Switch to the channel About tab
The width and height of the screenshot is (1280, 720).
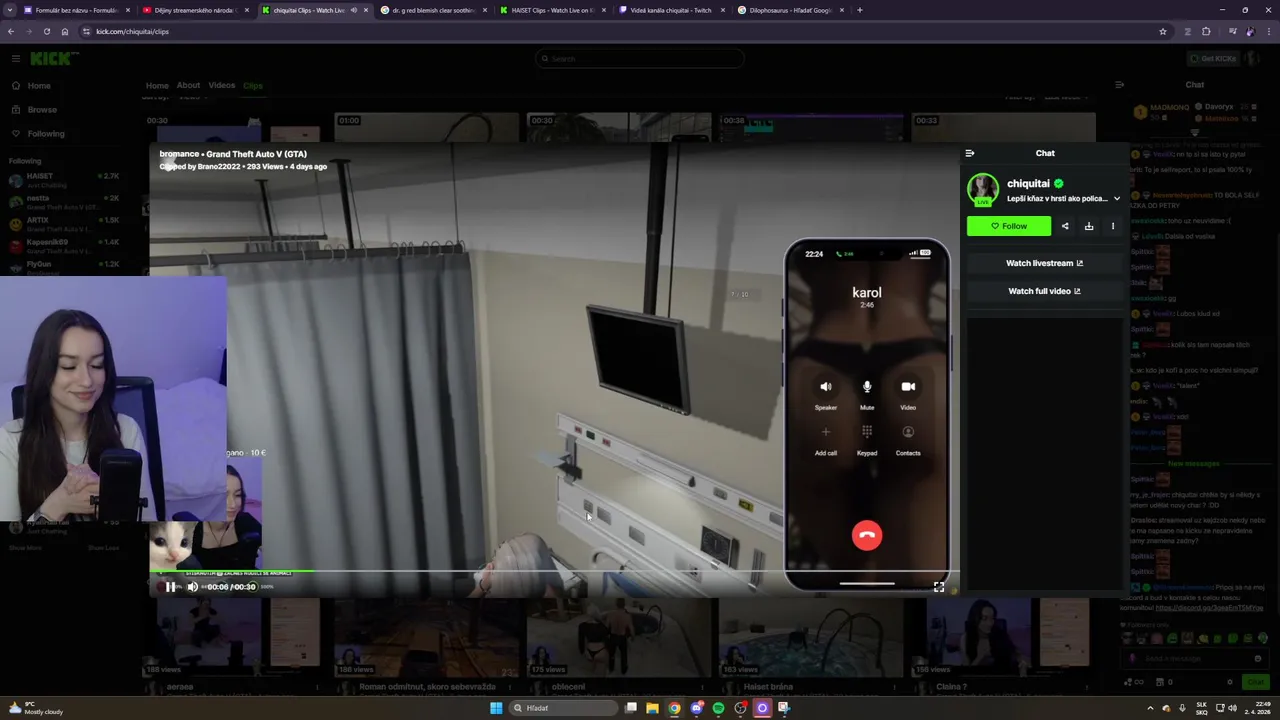188,86
